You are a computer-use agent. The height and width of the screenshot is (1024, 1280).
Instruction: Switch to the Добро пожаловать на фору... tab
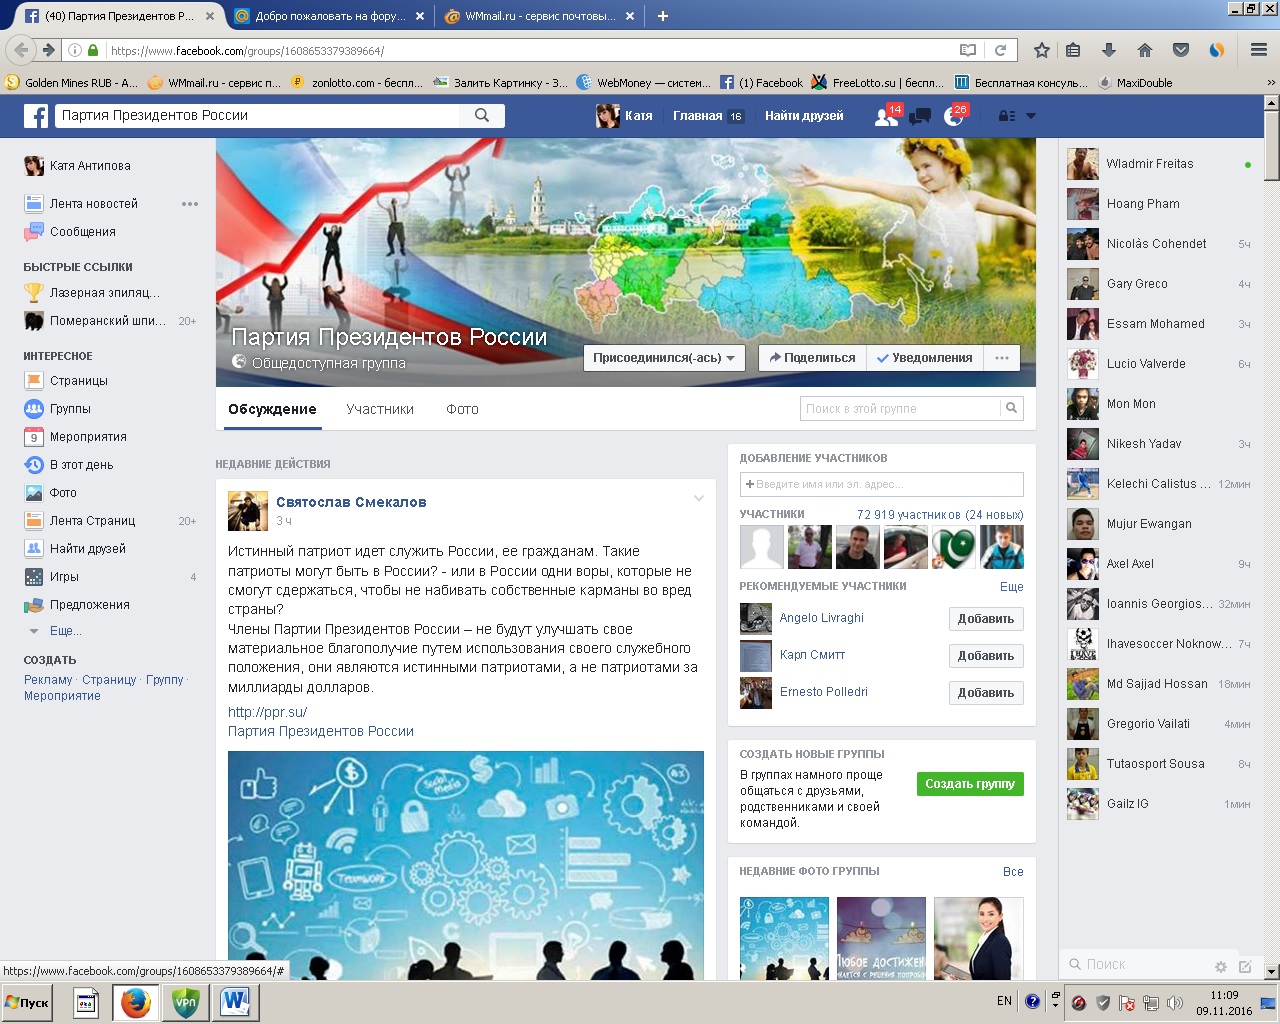[x=328, y=16]
